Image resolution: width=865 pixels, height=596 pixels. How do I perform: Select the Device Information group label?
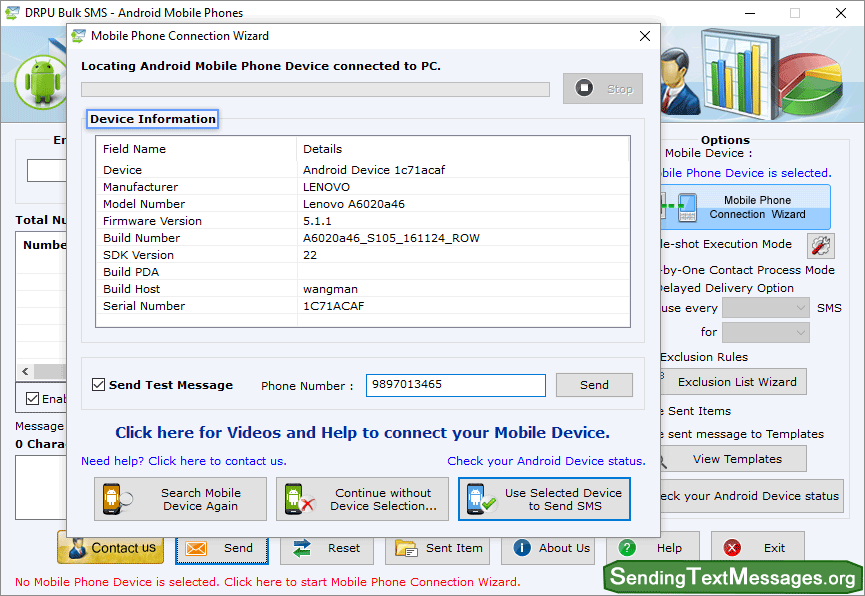click(x=153, y=119)
